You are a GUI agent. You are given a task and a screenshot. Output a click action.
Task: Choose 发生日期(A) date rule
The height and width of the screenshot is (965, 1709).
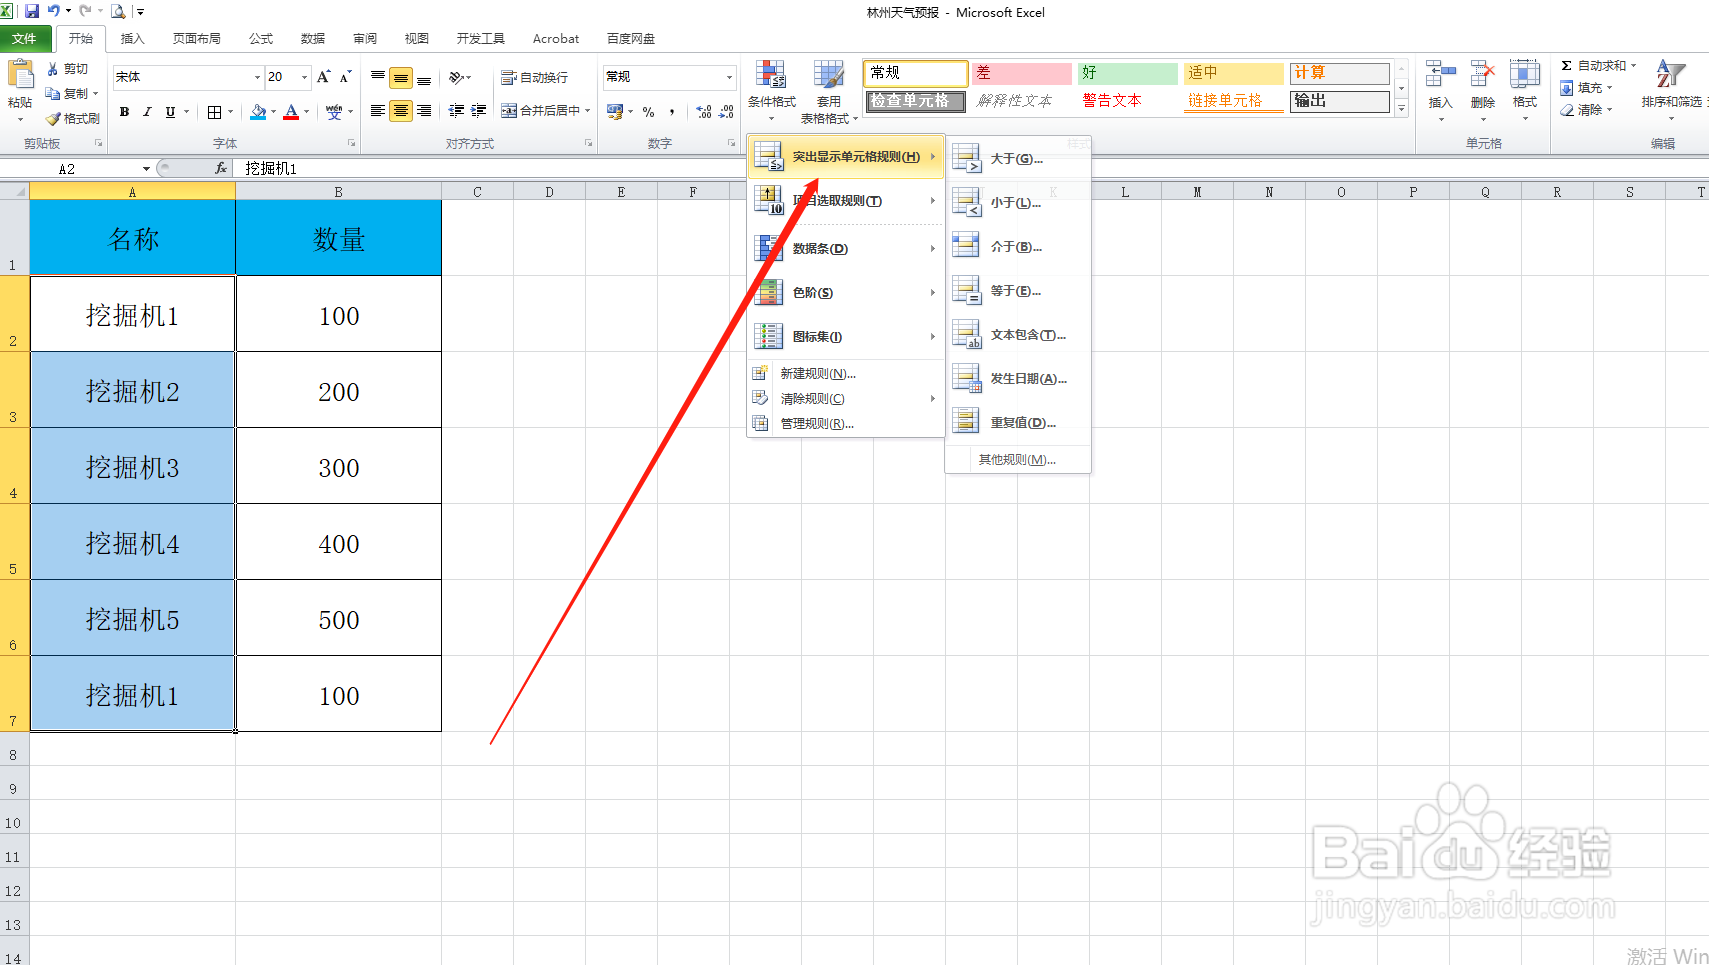(1018, 379)
